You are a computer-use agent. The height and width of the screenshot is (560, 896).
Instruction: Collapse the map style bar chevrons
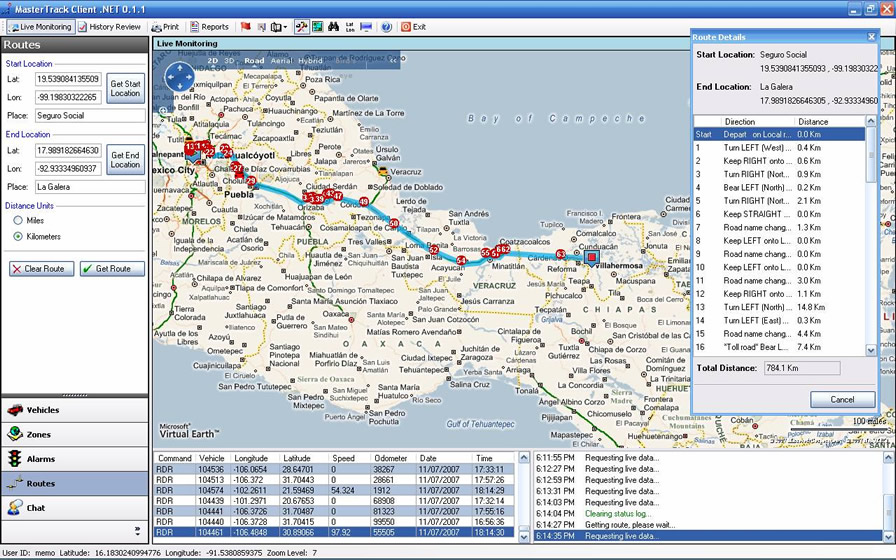click(x=393, y=60)
